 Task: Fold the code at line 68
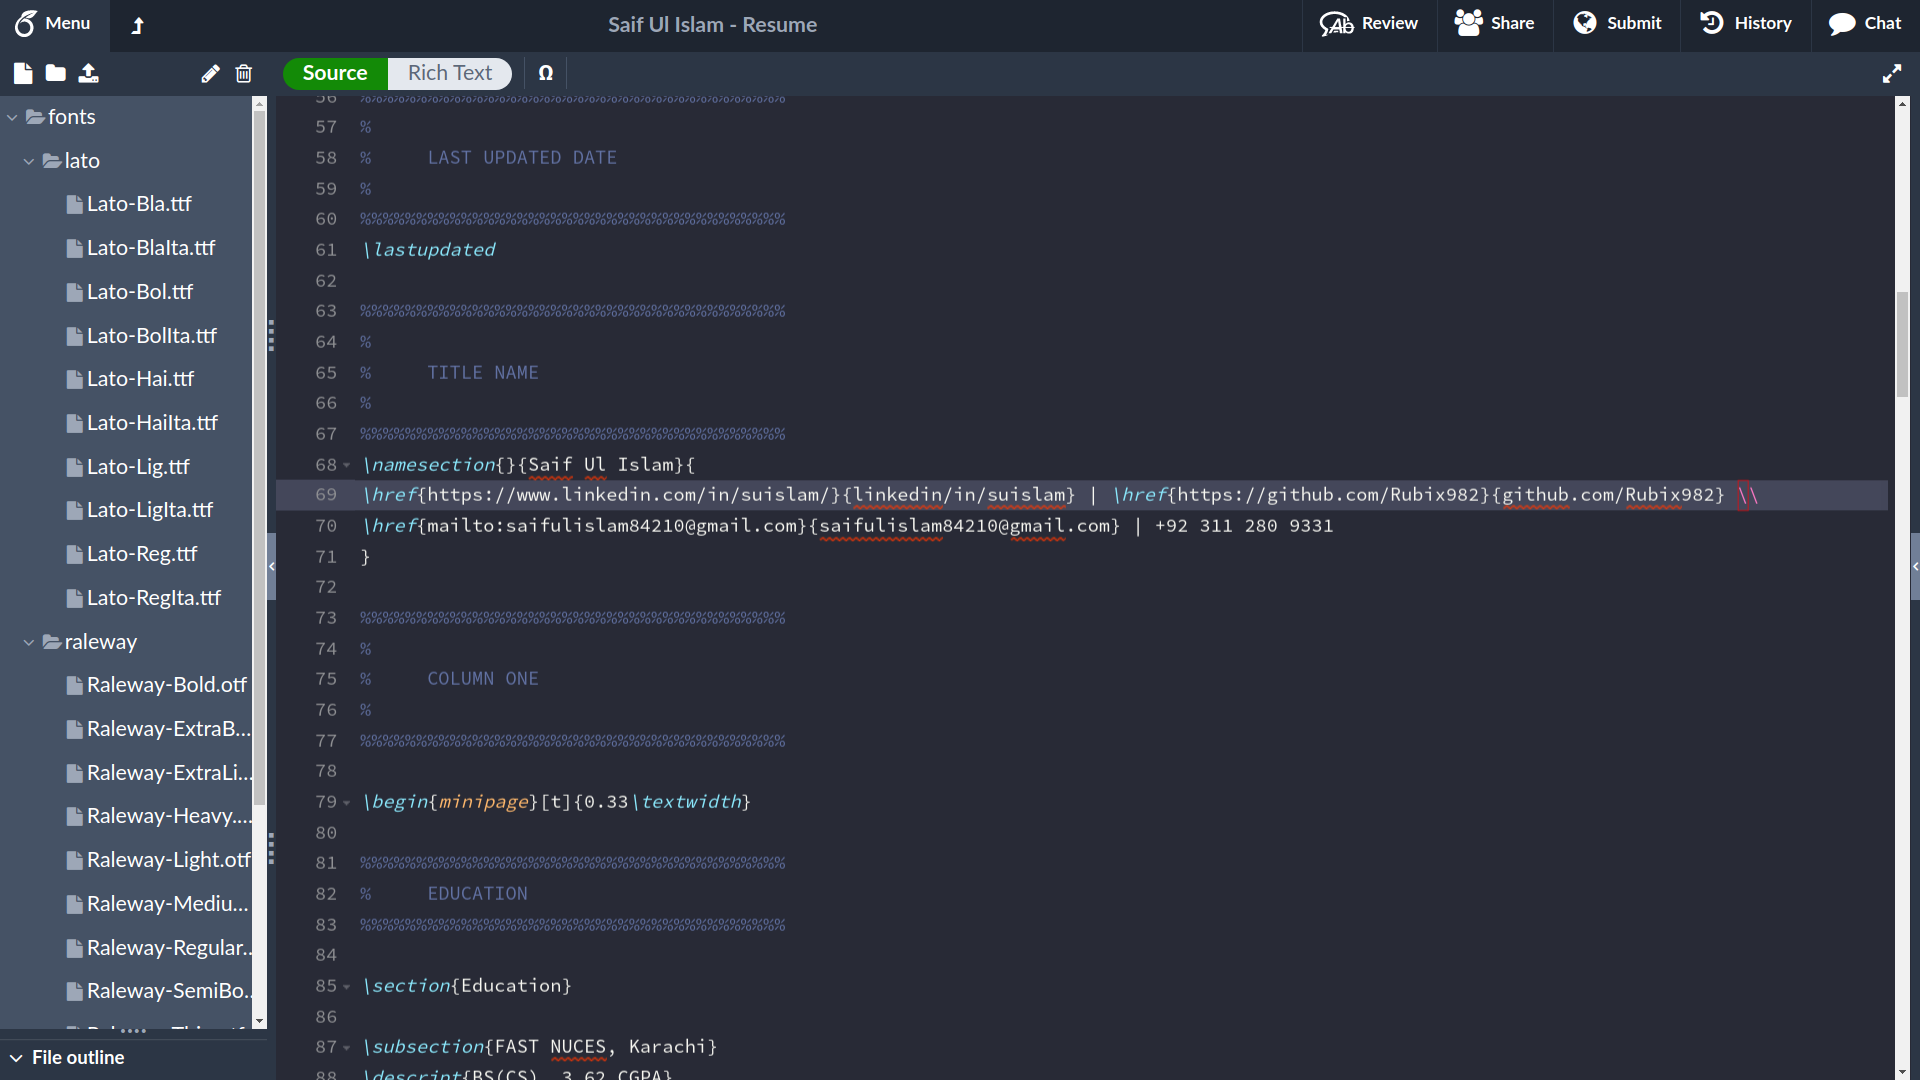tap(347, 465)
